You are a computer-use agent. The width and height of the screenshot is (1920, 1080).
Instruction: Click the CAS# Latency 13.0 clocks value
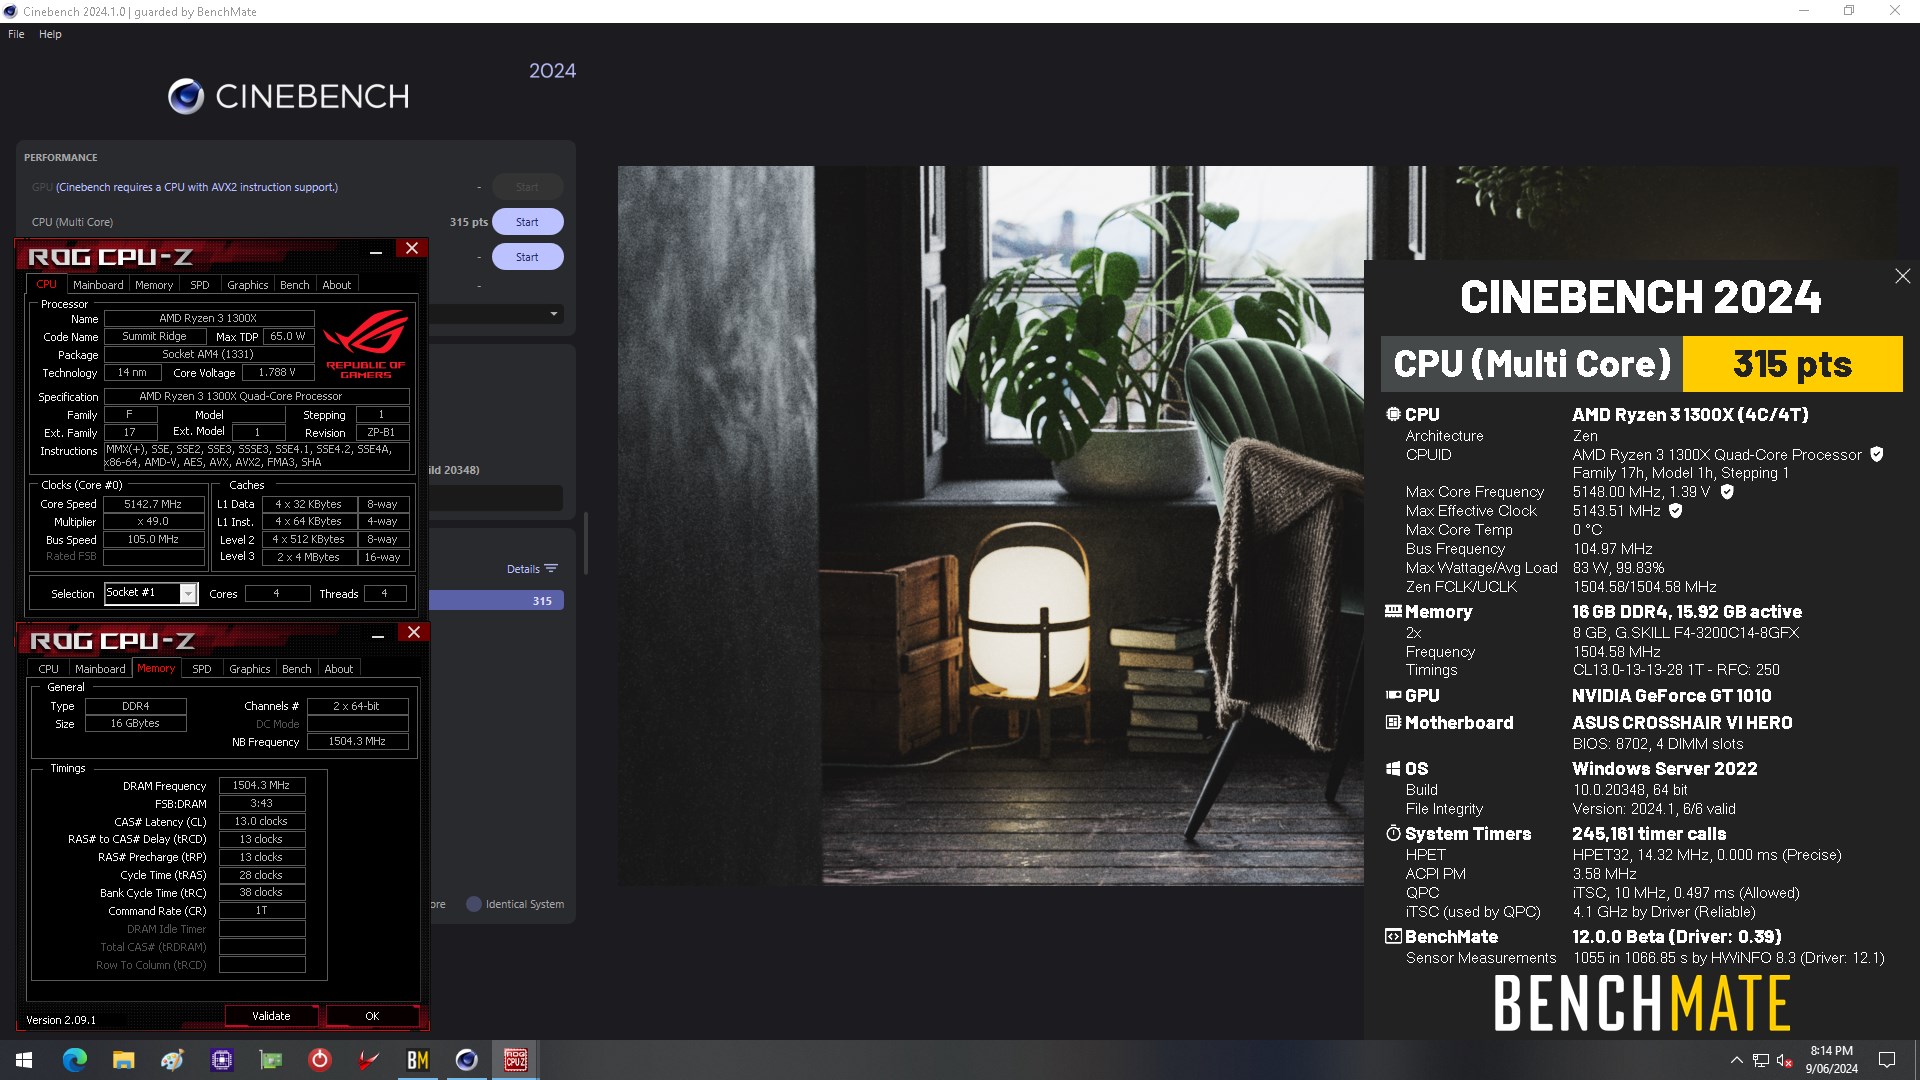pos(261,822)
